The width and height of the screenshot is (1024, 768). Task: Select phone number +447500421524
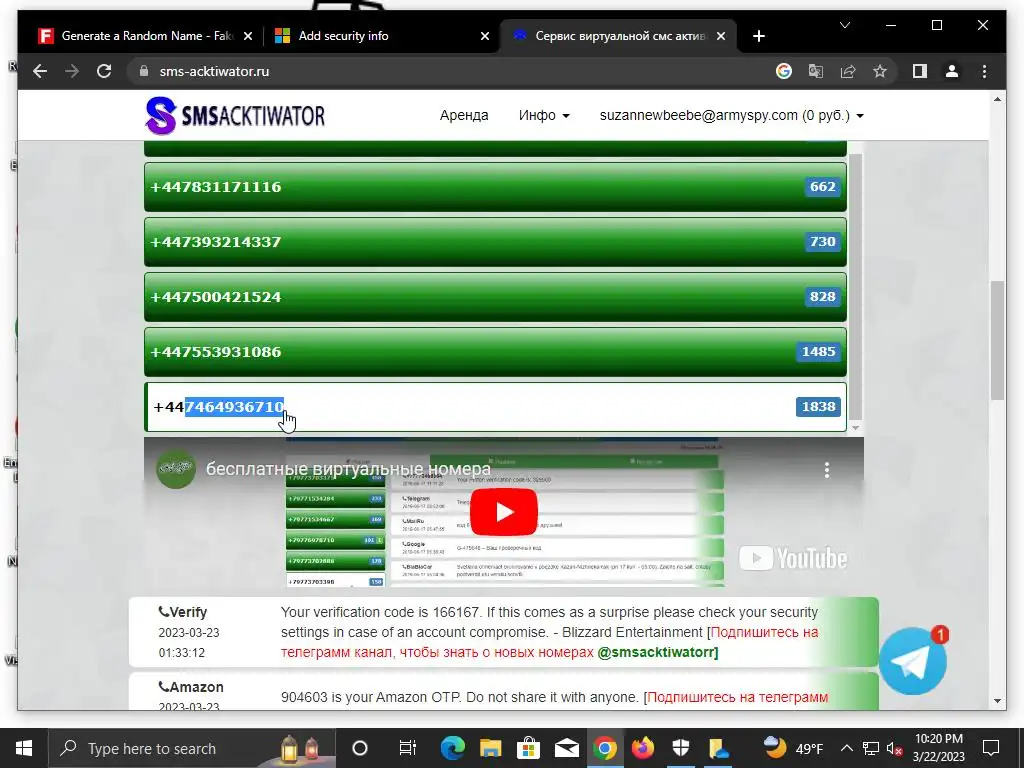click(495, 296)
